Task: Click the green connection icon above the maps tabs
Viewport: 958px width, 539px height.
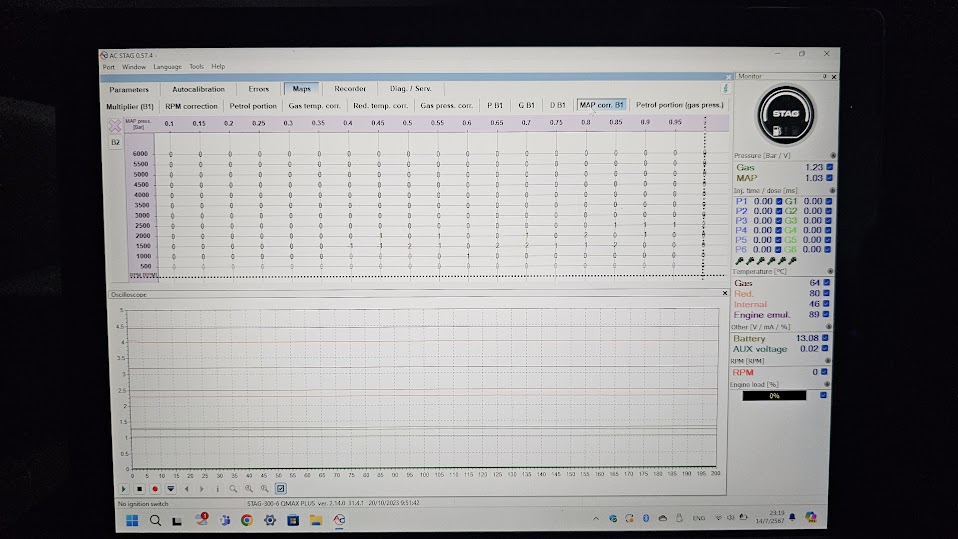Action: 725,89
